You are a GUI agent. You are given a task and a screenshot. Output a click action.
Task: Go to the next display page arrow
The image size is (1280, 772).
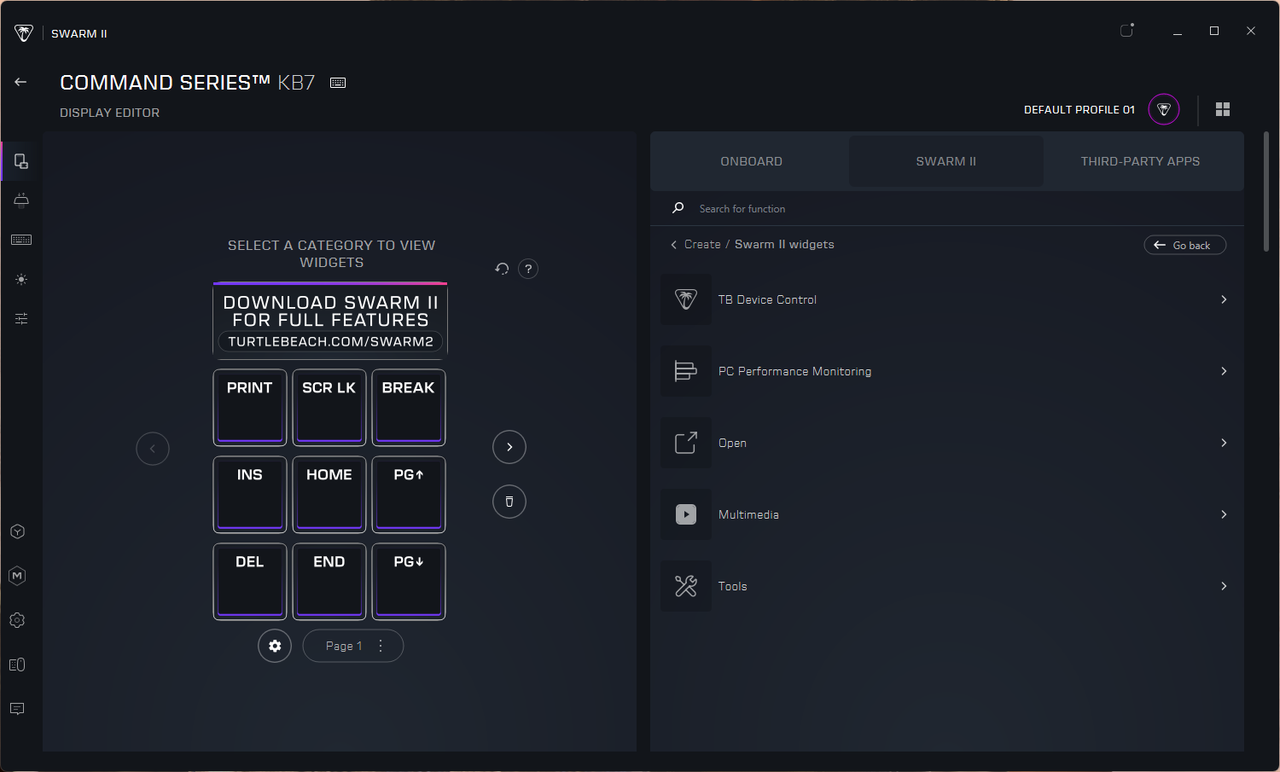click(x=509, y=447)
